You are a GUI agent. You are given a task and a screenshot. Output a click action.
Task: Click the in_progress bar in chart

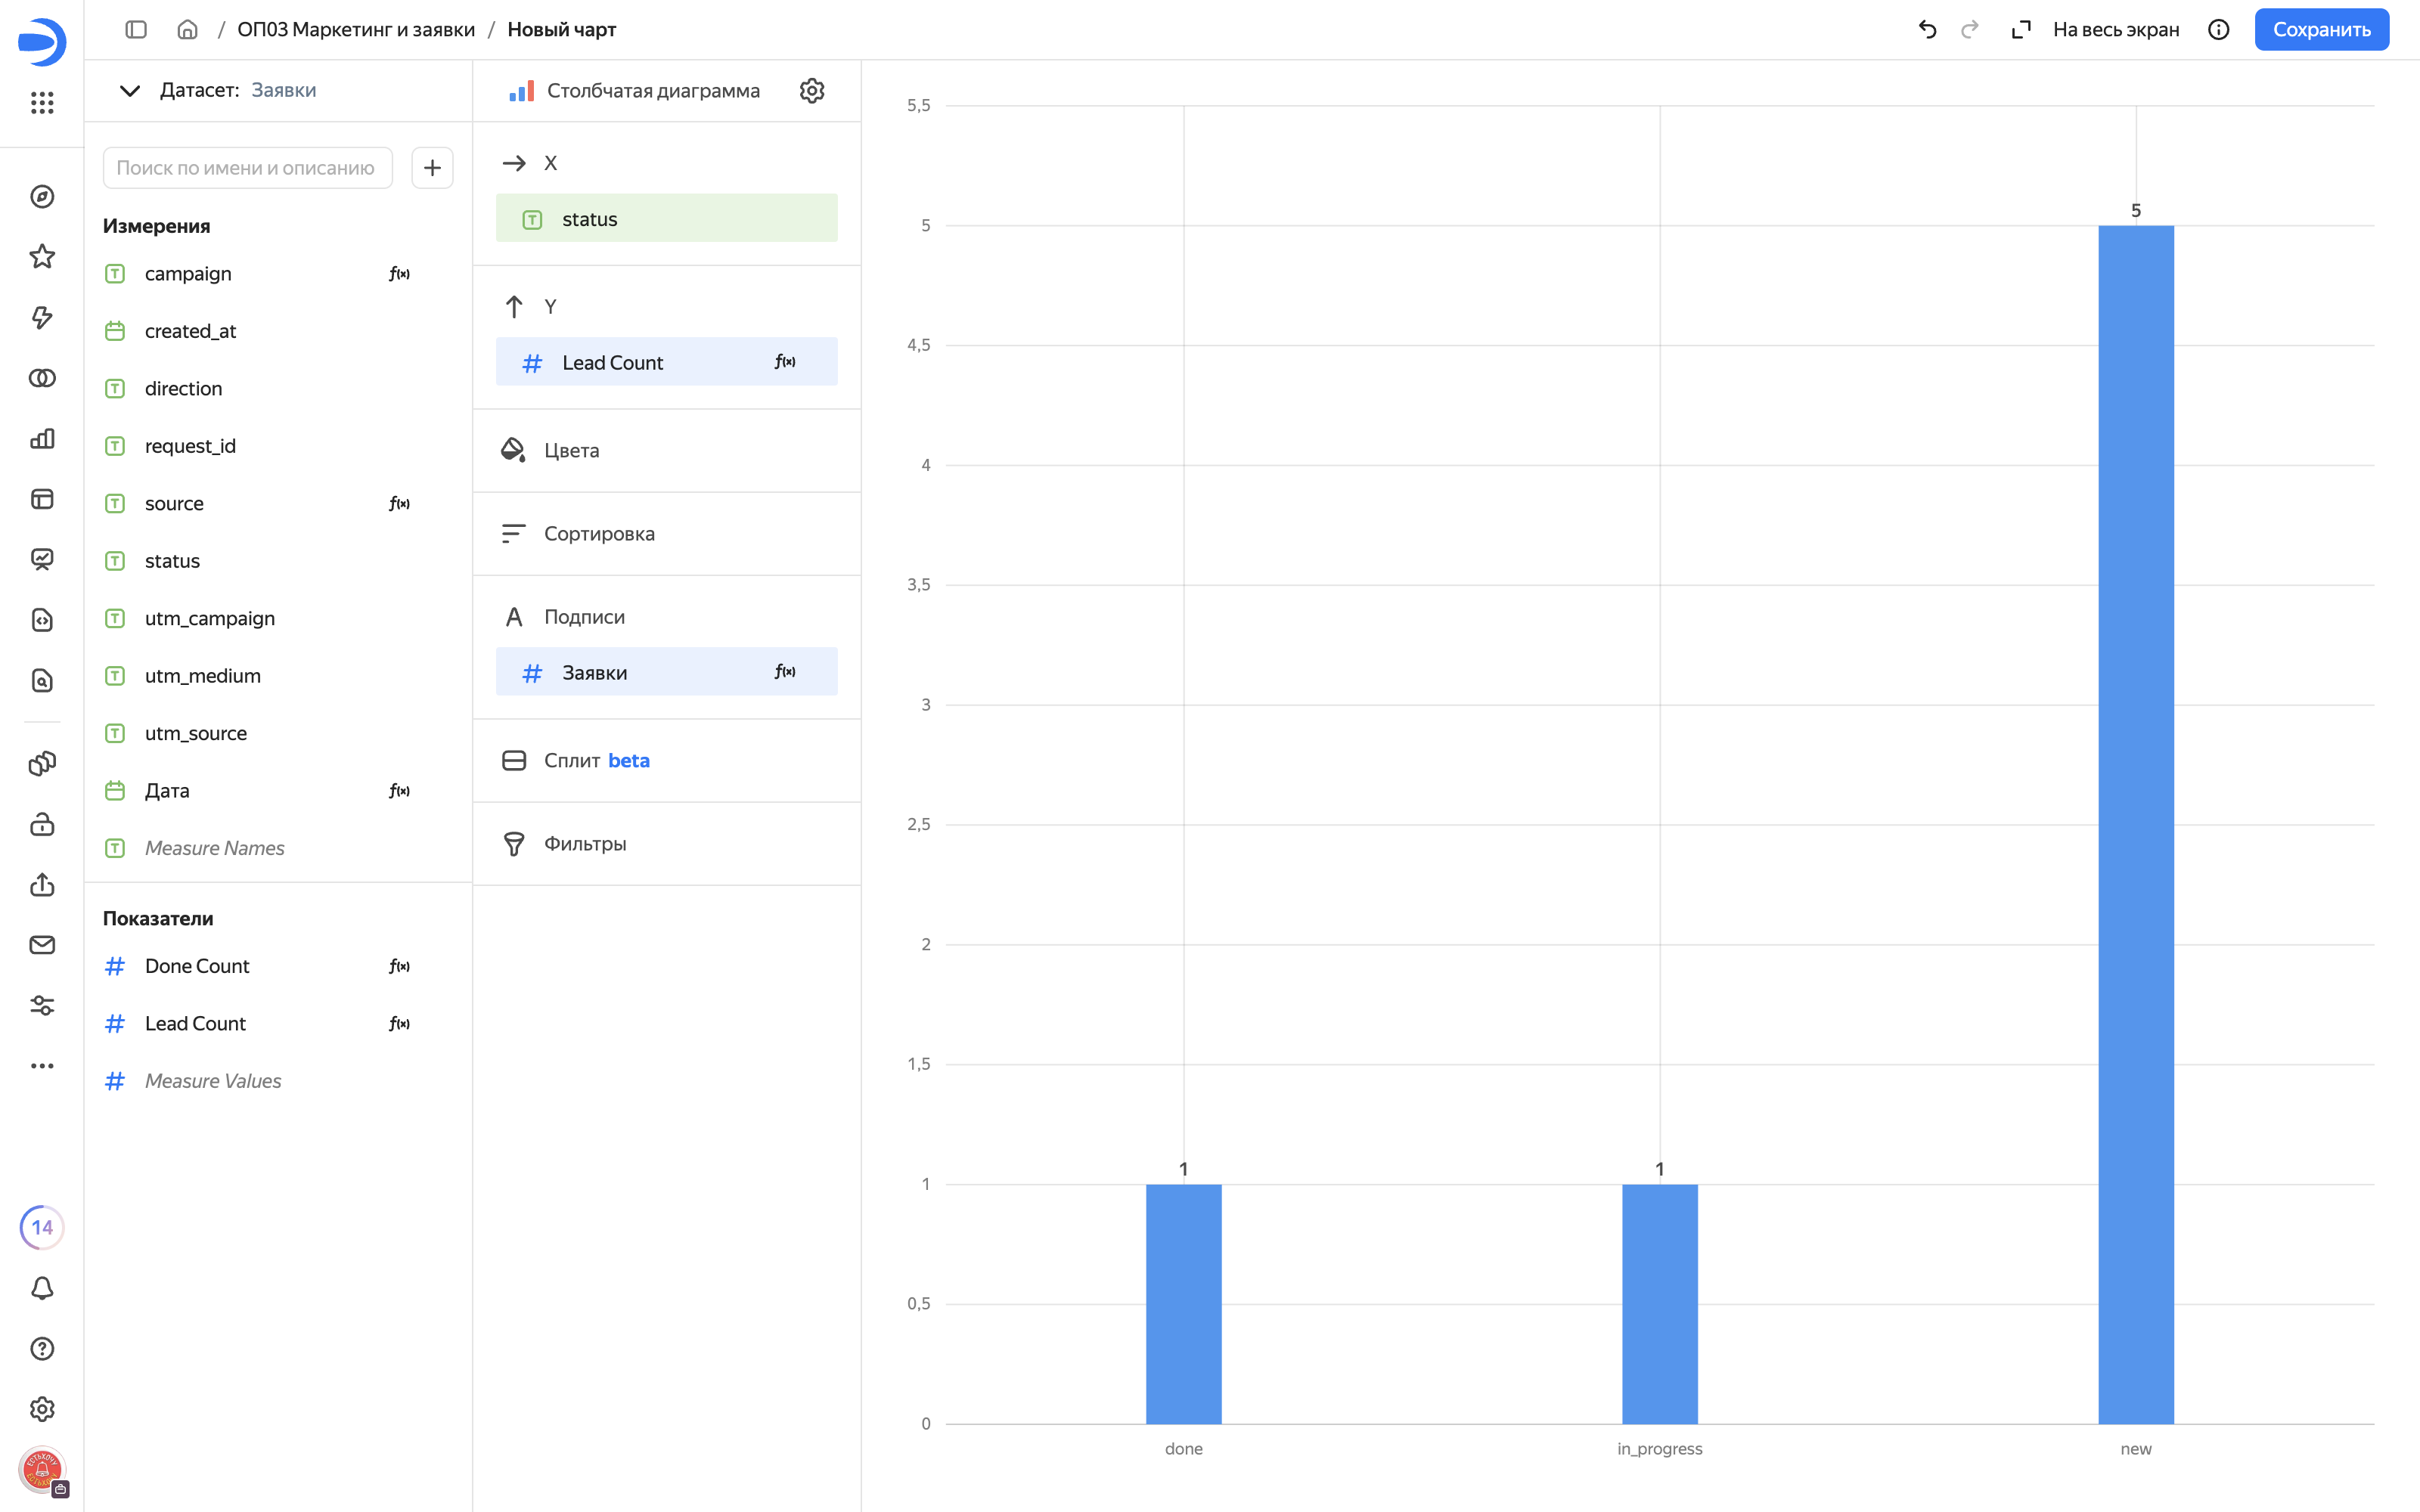click(1659, 1304)
